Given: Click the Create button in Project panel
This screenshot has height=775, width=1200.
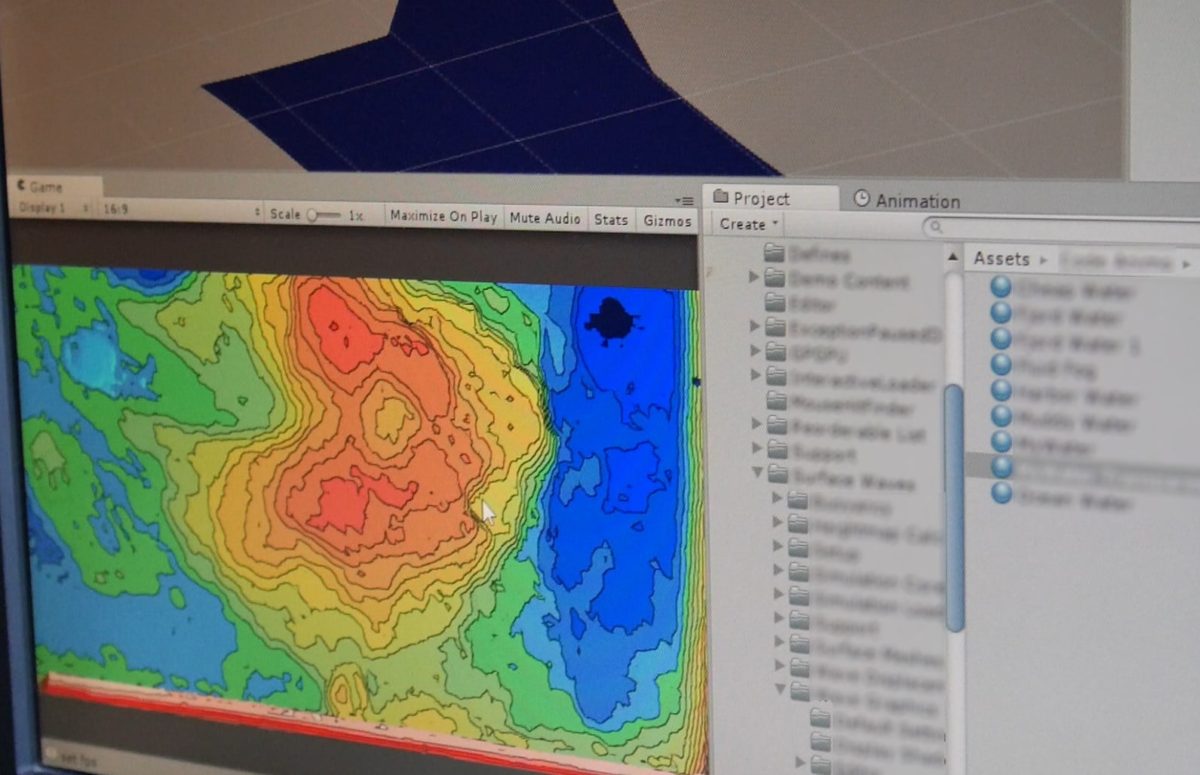Looking at the screenshot, I should point(742,224).
